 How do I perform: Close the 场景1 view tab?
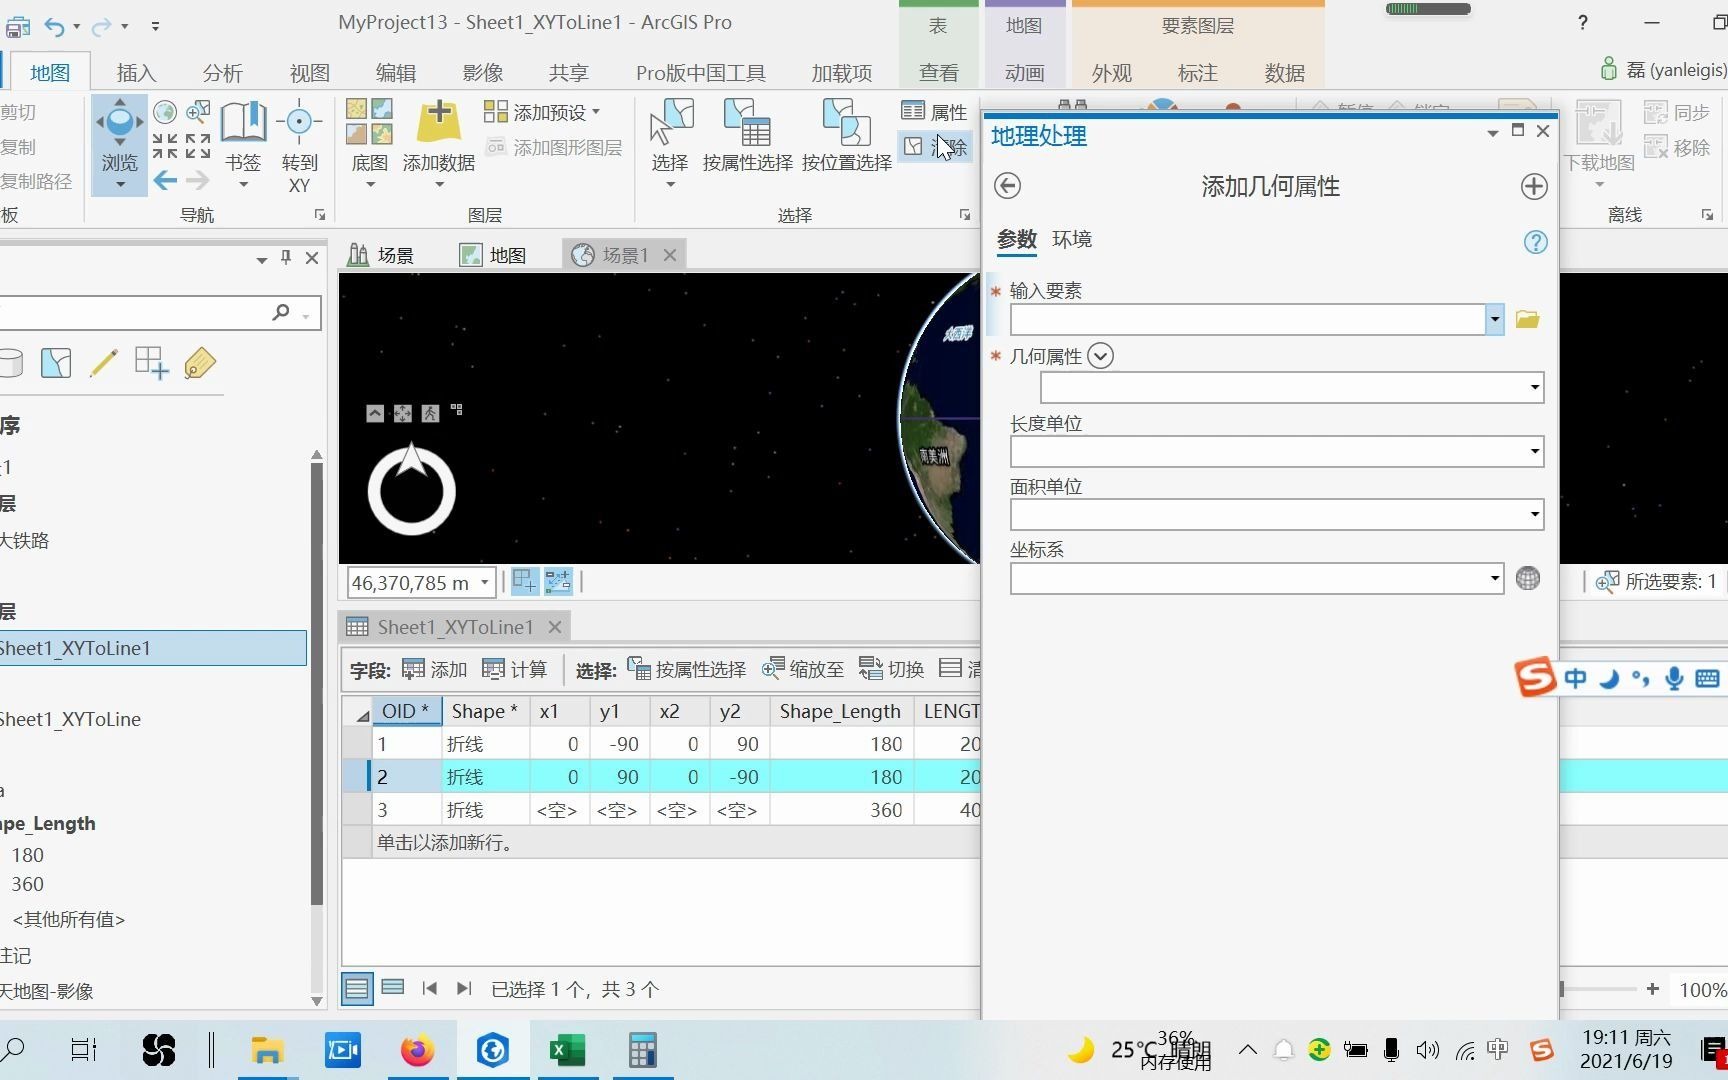tap(670, 255)
